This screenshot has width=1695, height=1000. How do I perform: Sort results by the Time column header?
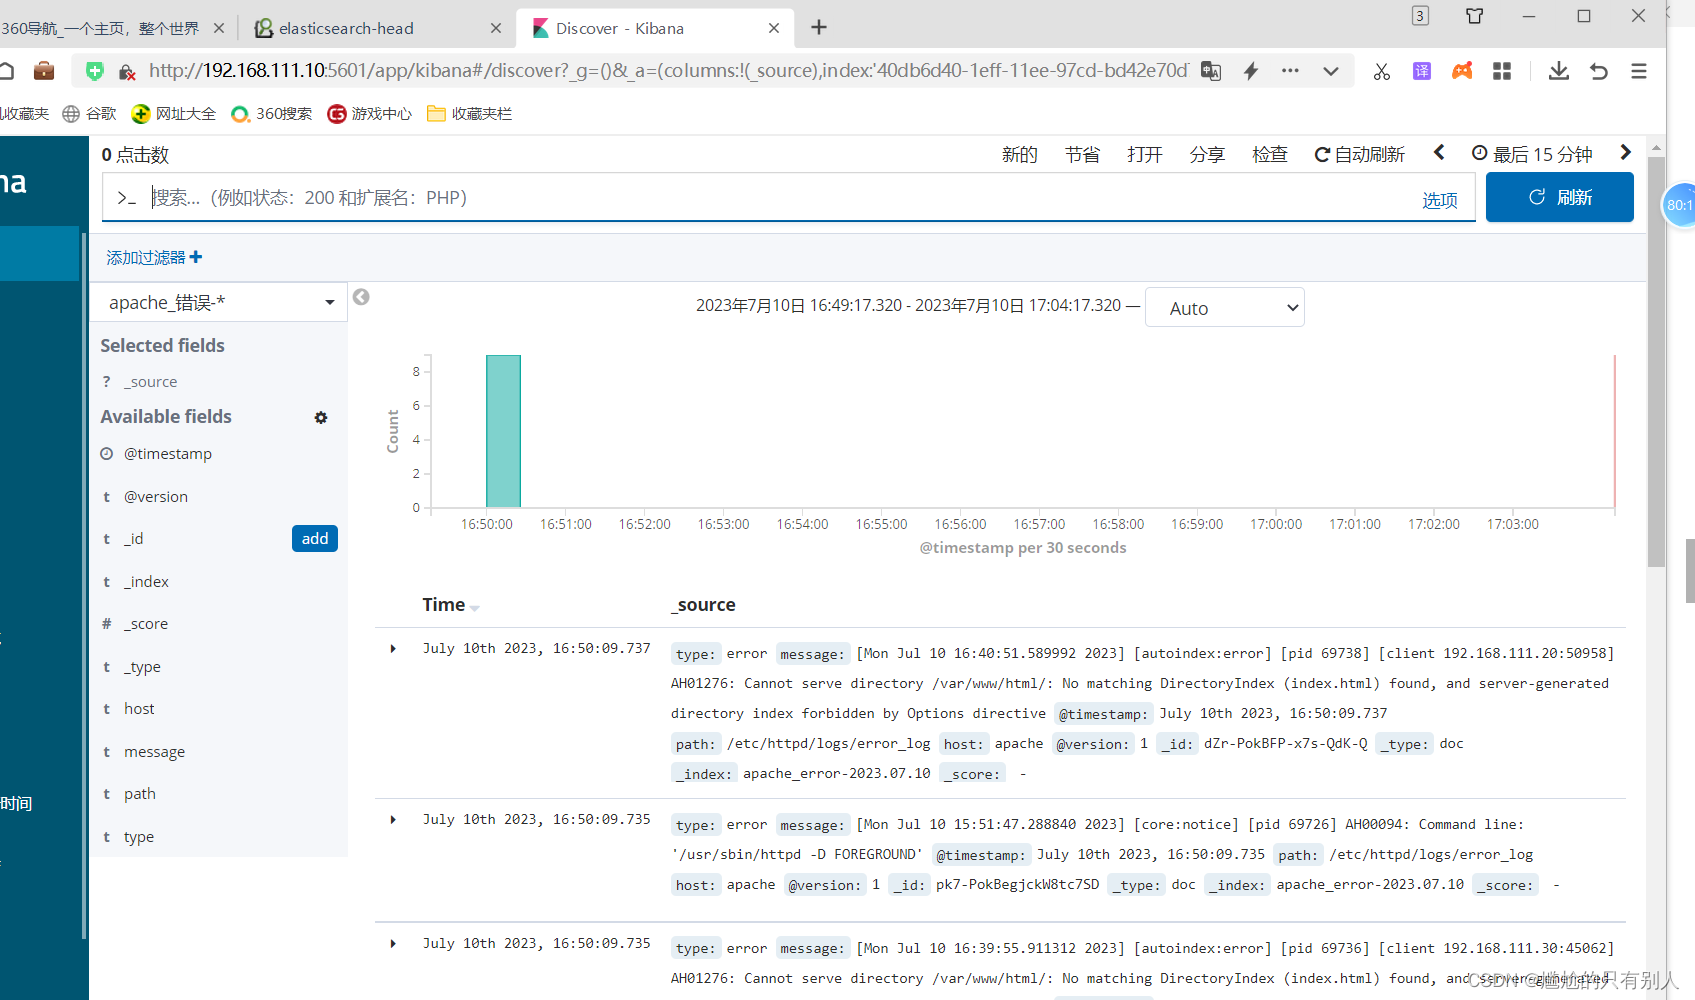tap(451, 605)
